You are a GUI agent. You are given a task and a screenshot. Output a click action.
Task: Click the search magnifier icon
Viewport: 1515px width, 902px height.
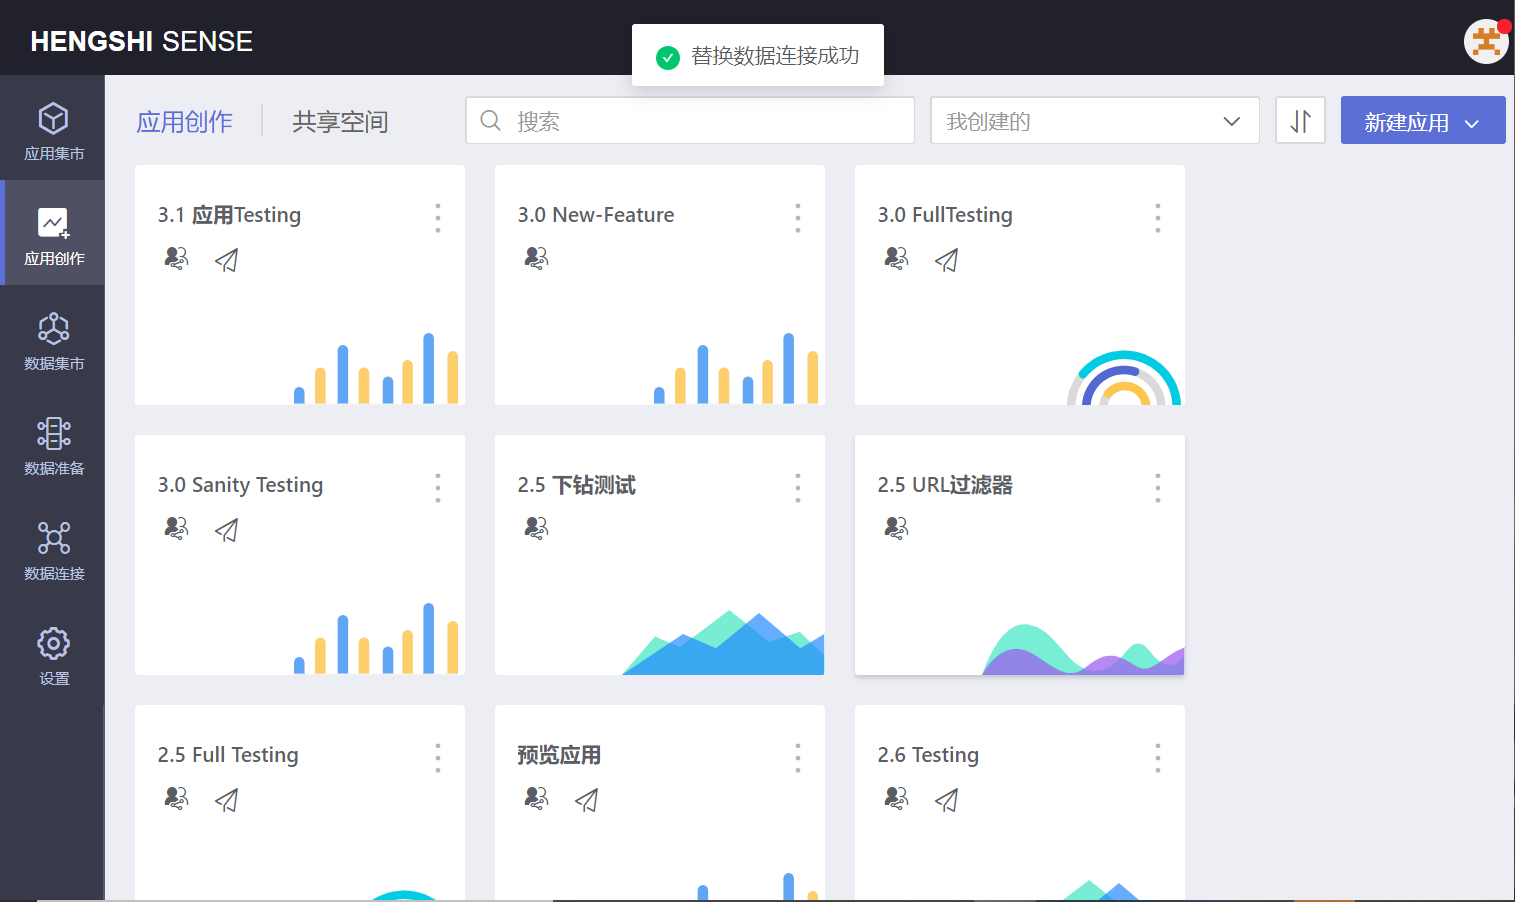pyautogui.click(x=491, y=121)
